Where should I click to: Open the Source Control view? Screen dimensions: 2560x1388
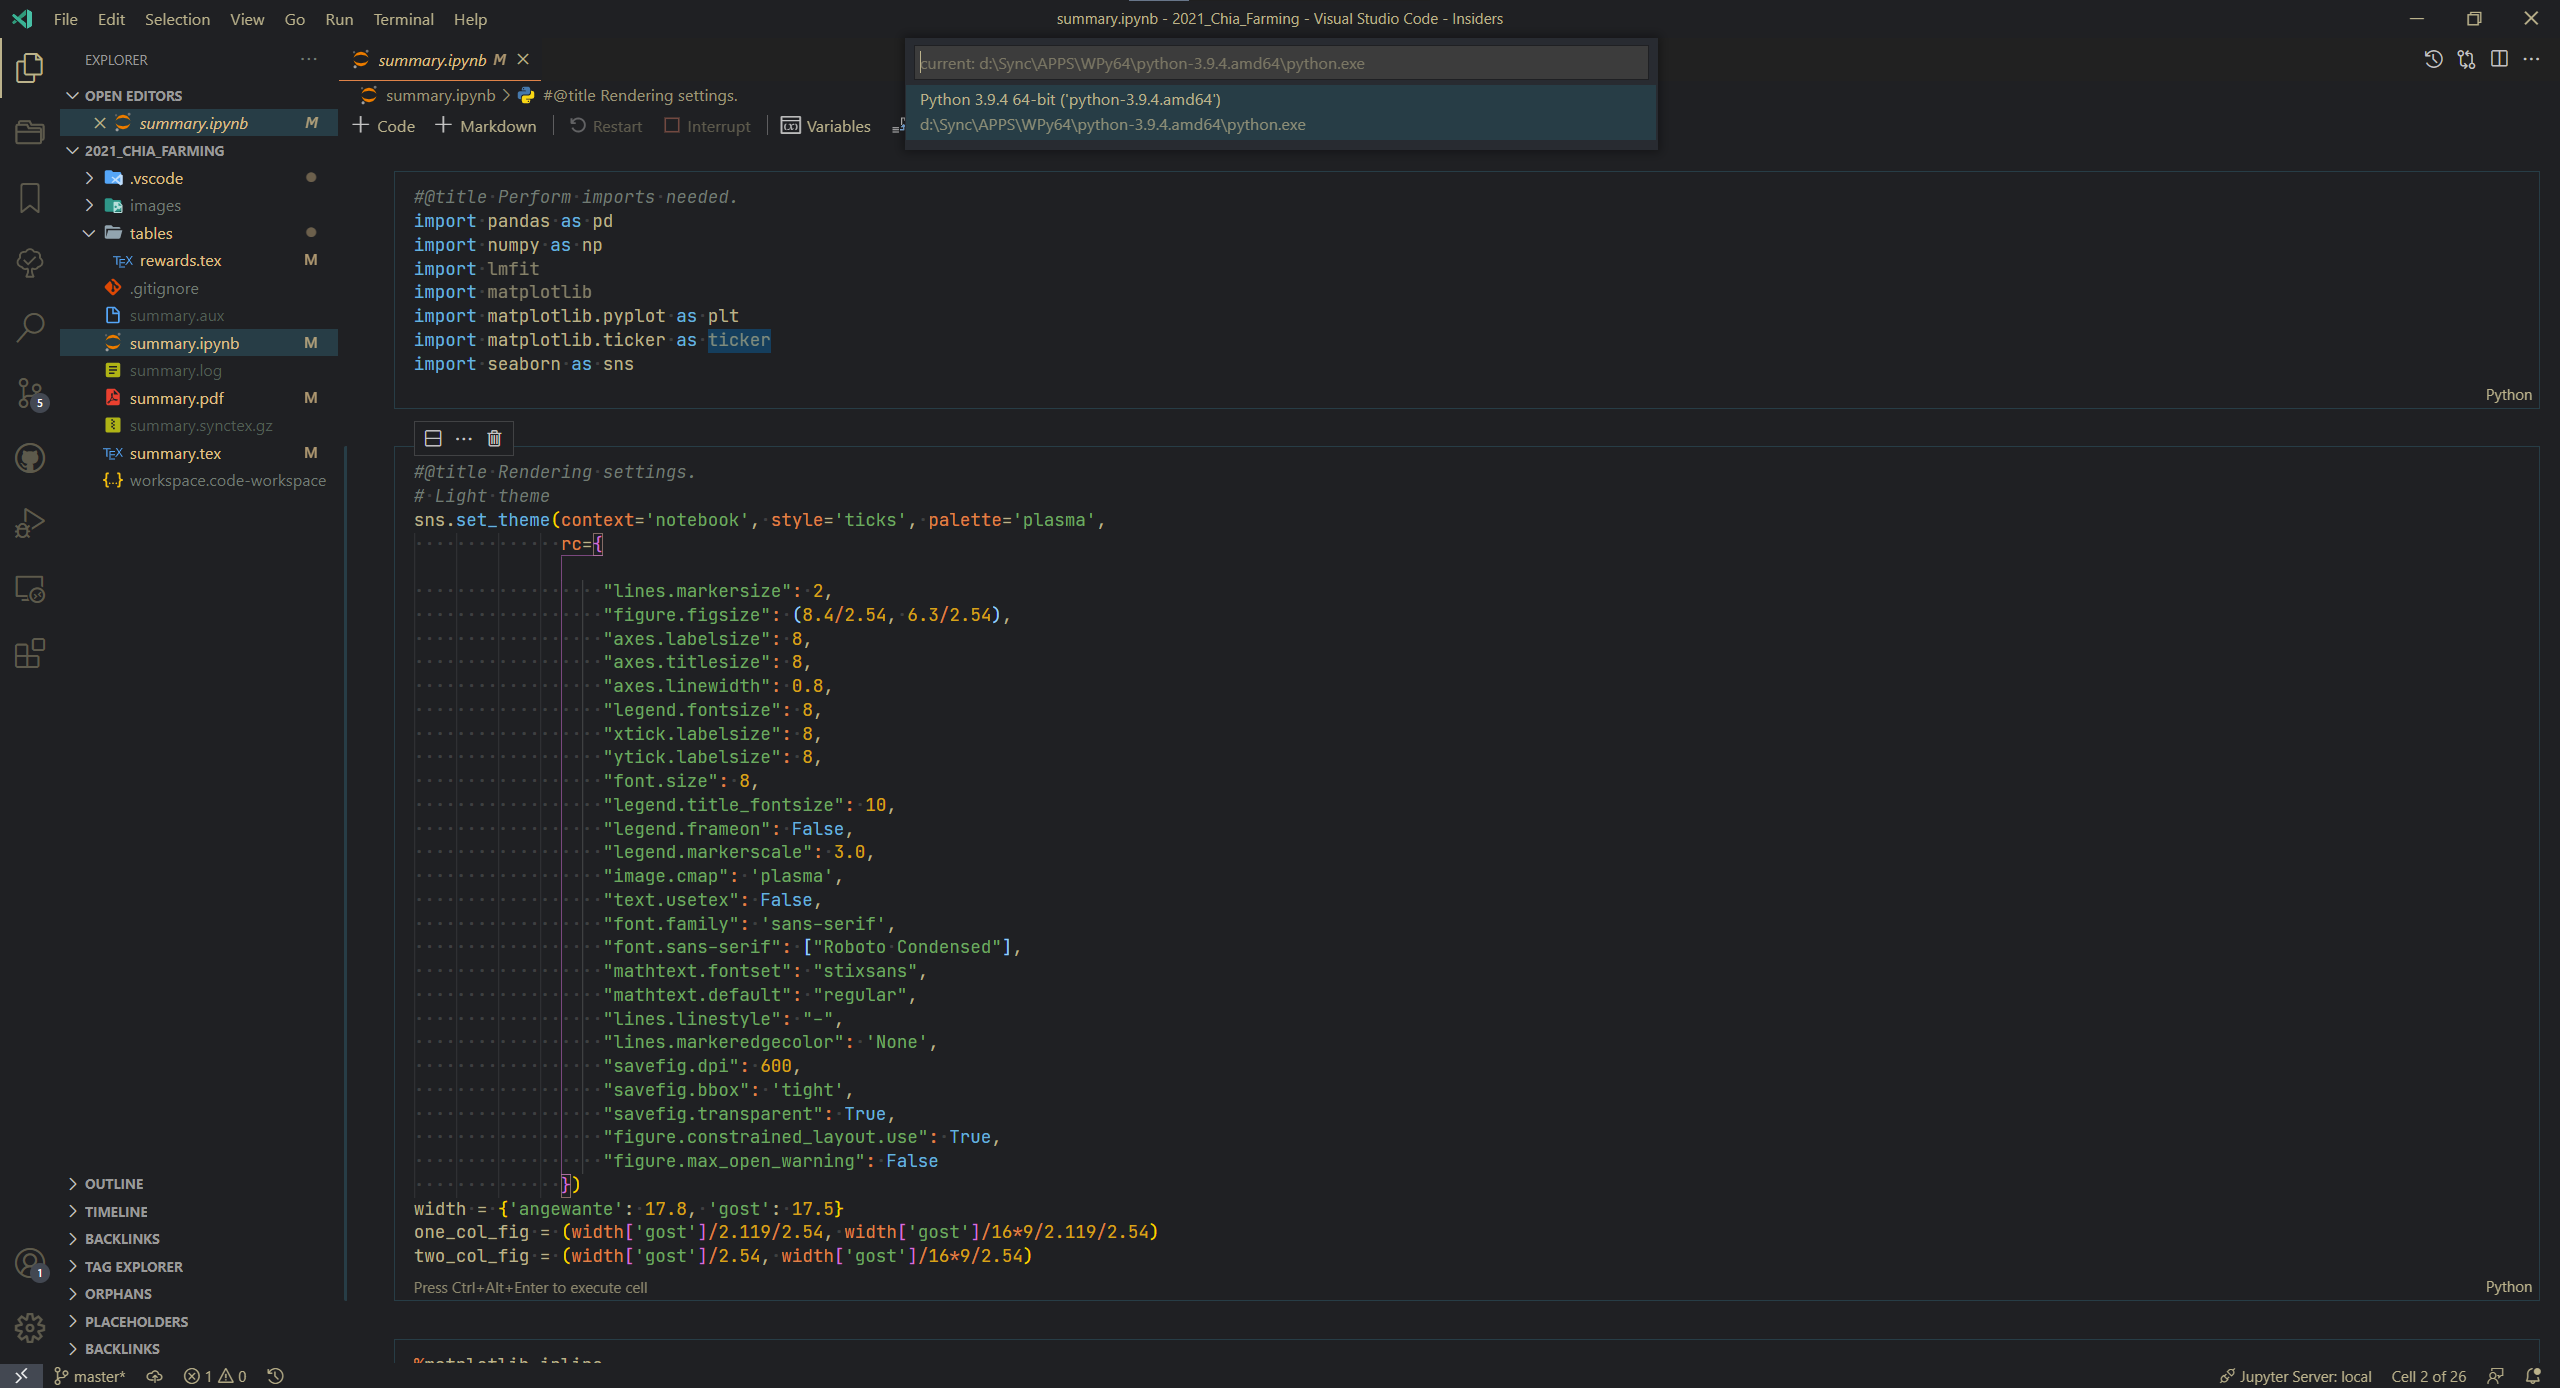pyautogui.click(x=30, y=393)
